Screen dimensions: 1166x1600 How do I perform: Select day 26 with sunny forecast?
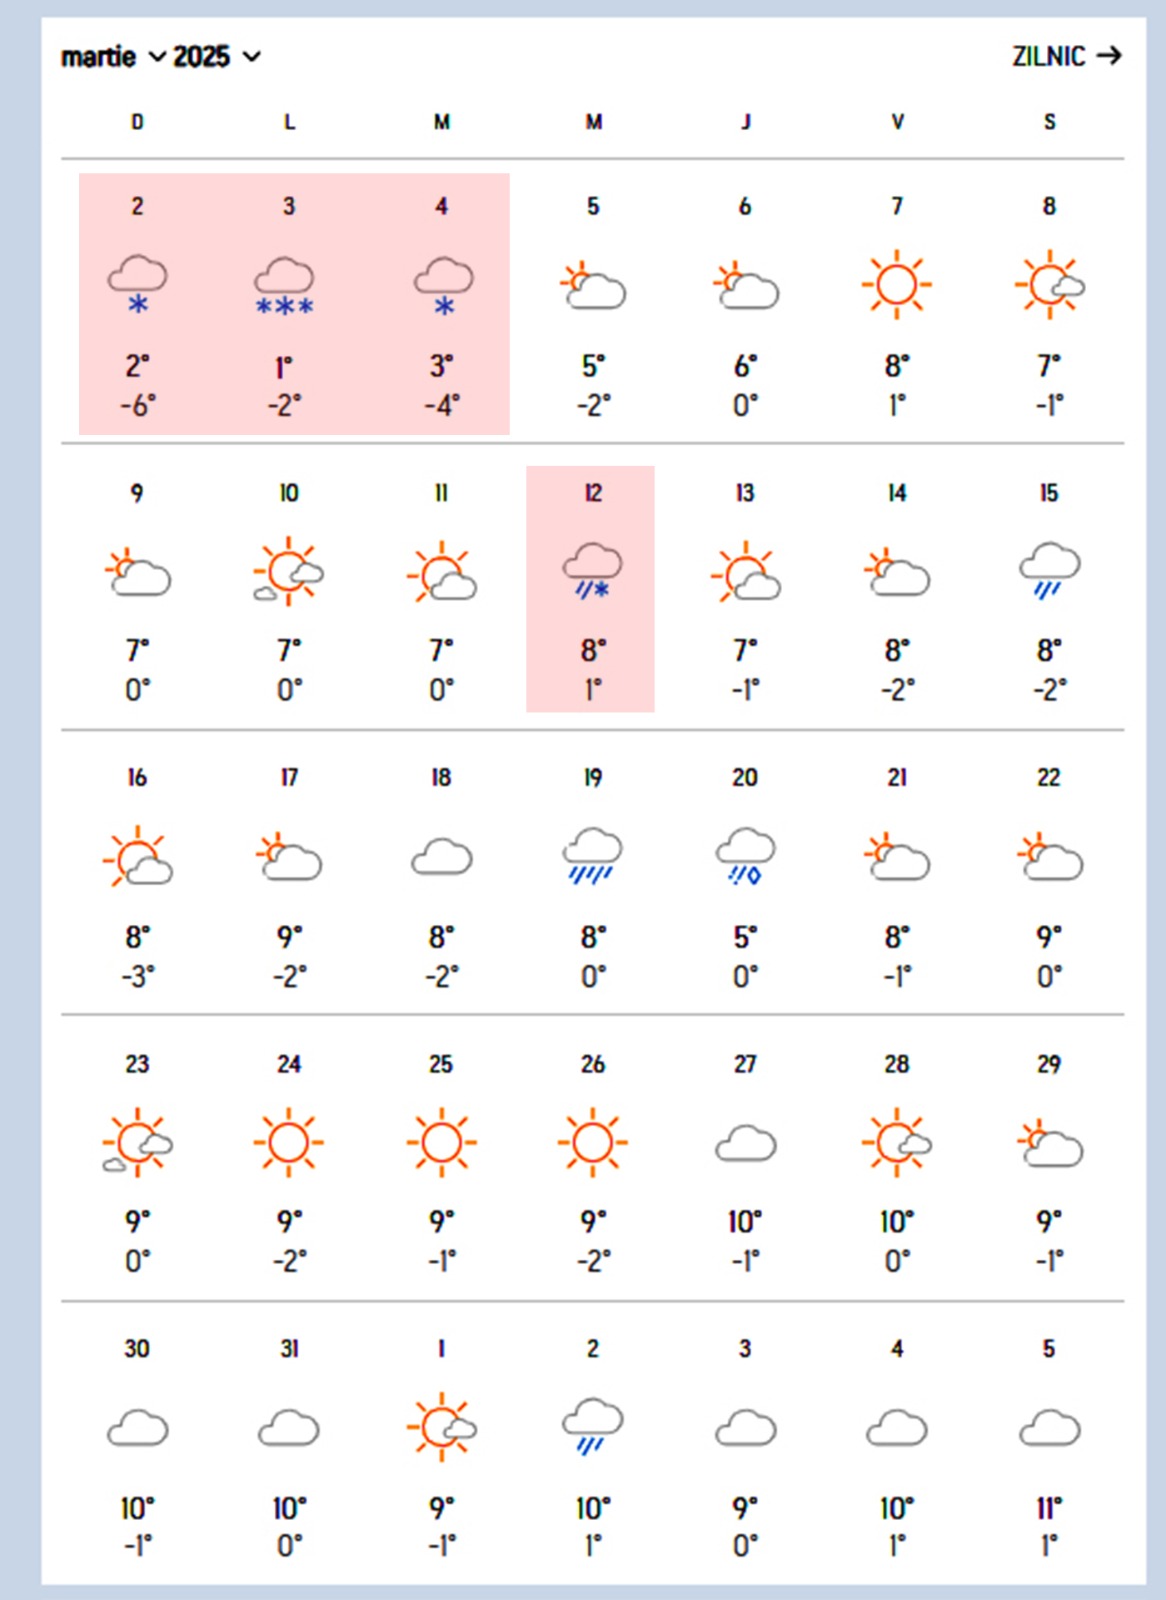[x=593, y=1065]
